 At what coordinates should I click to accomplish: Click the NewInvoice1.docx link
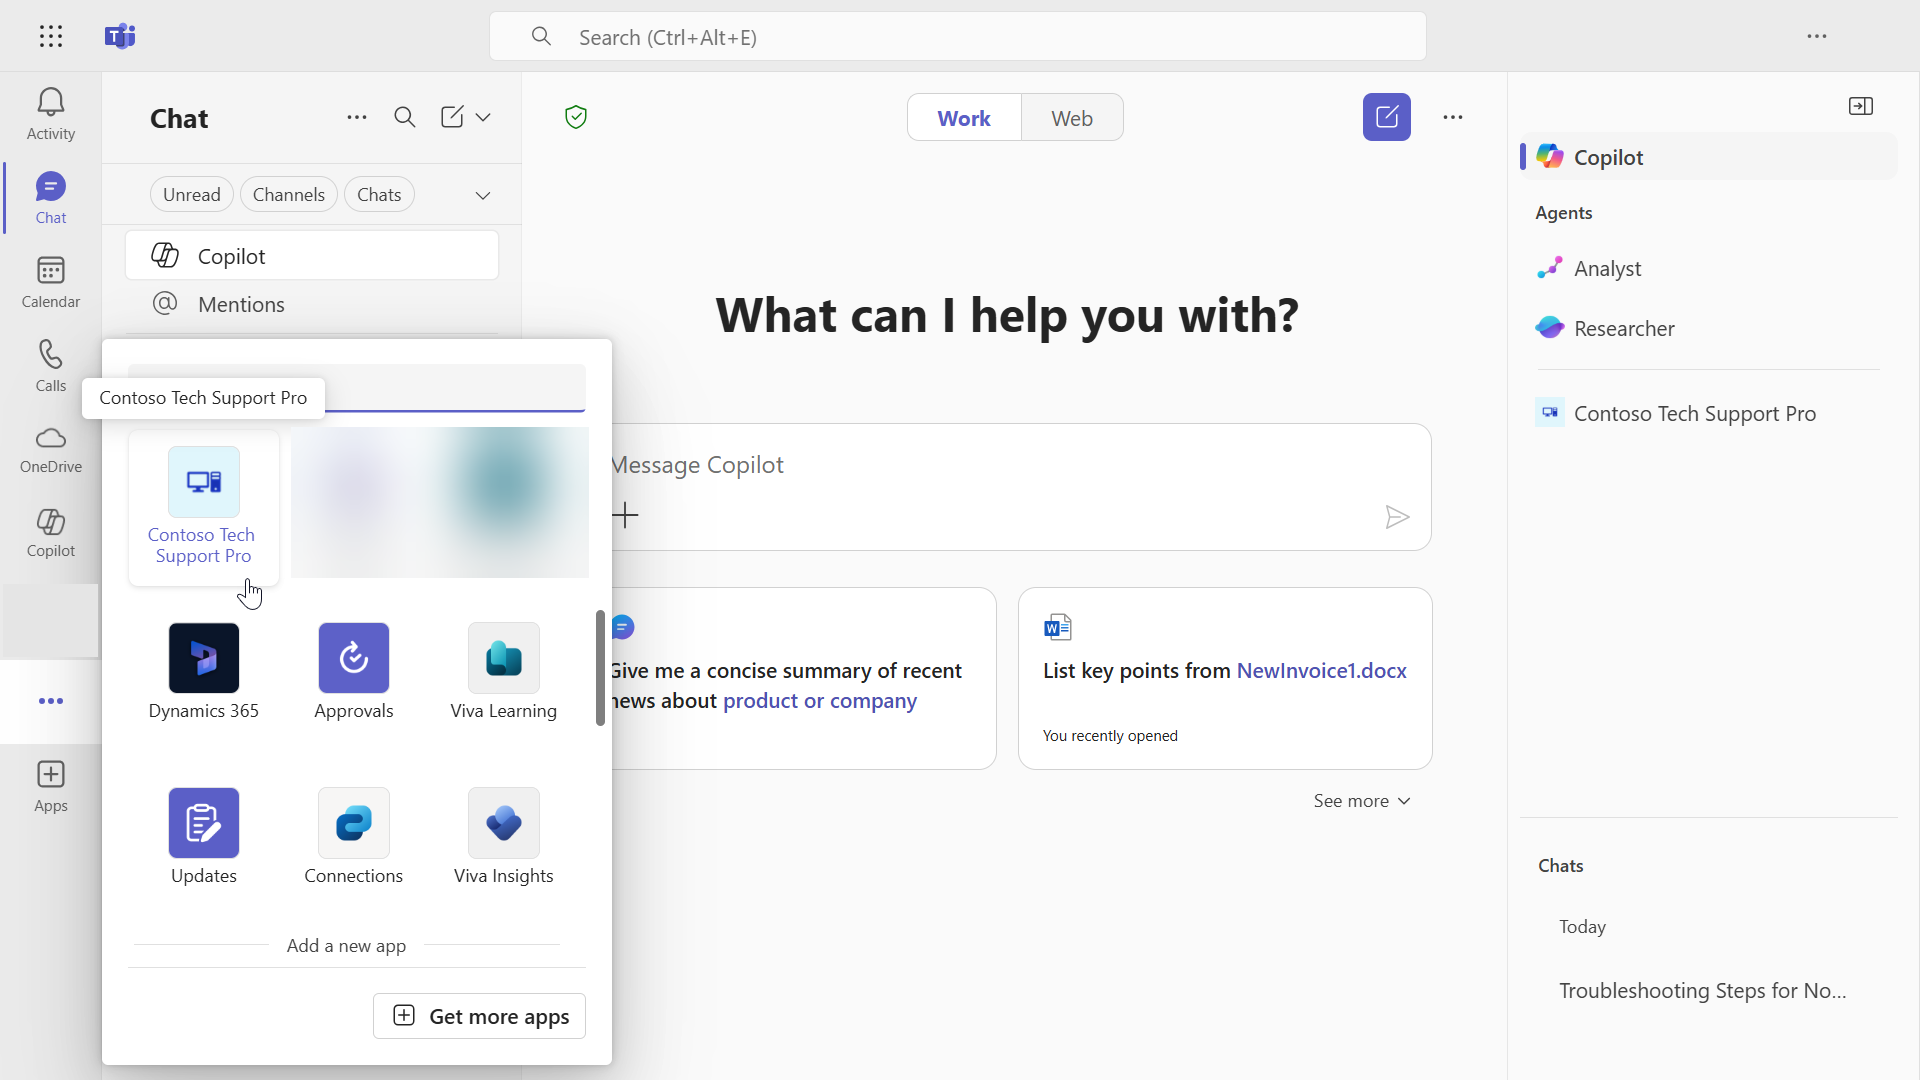tap(1321, 671)
